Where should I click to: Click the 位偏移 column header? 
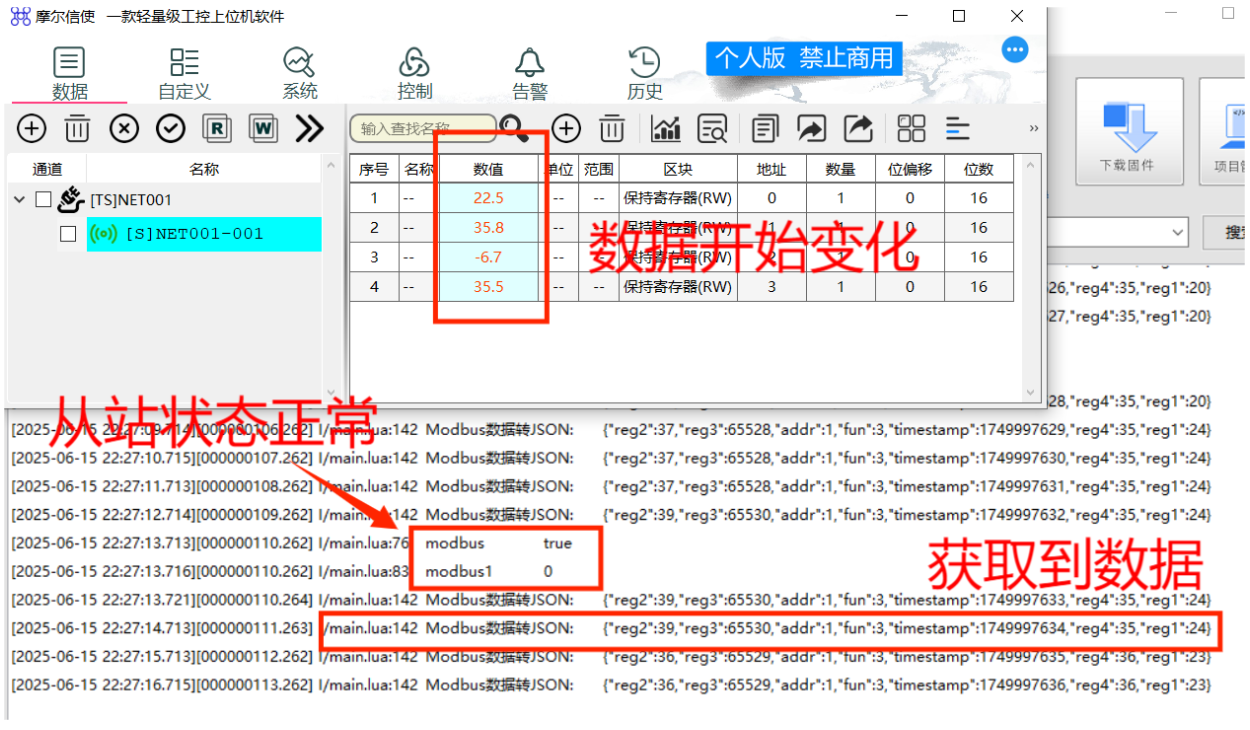coord(910,169)
